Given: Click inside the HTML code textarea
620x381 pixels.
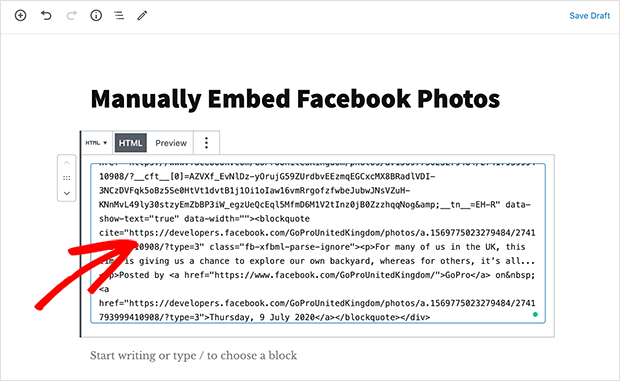Looking at the screenshot, I should pyautogui.click(x=318, y=243).
